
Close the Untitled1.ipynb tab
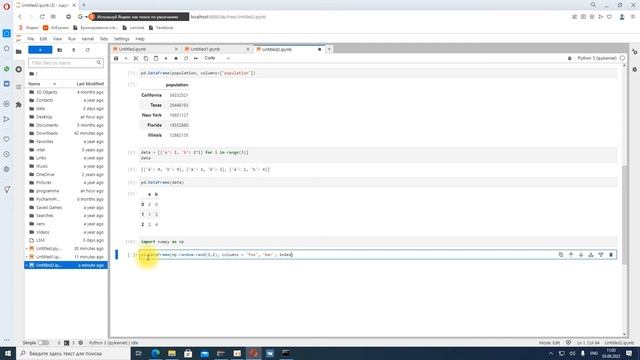(248, 49)
